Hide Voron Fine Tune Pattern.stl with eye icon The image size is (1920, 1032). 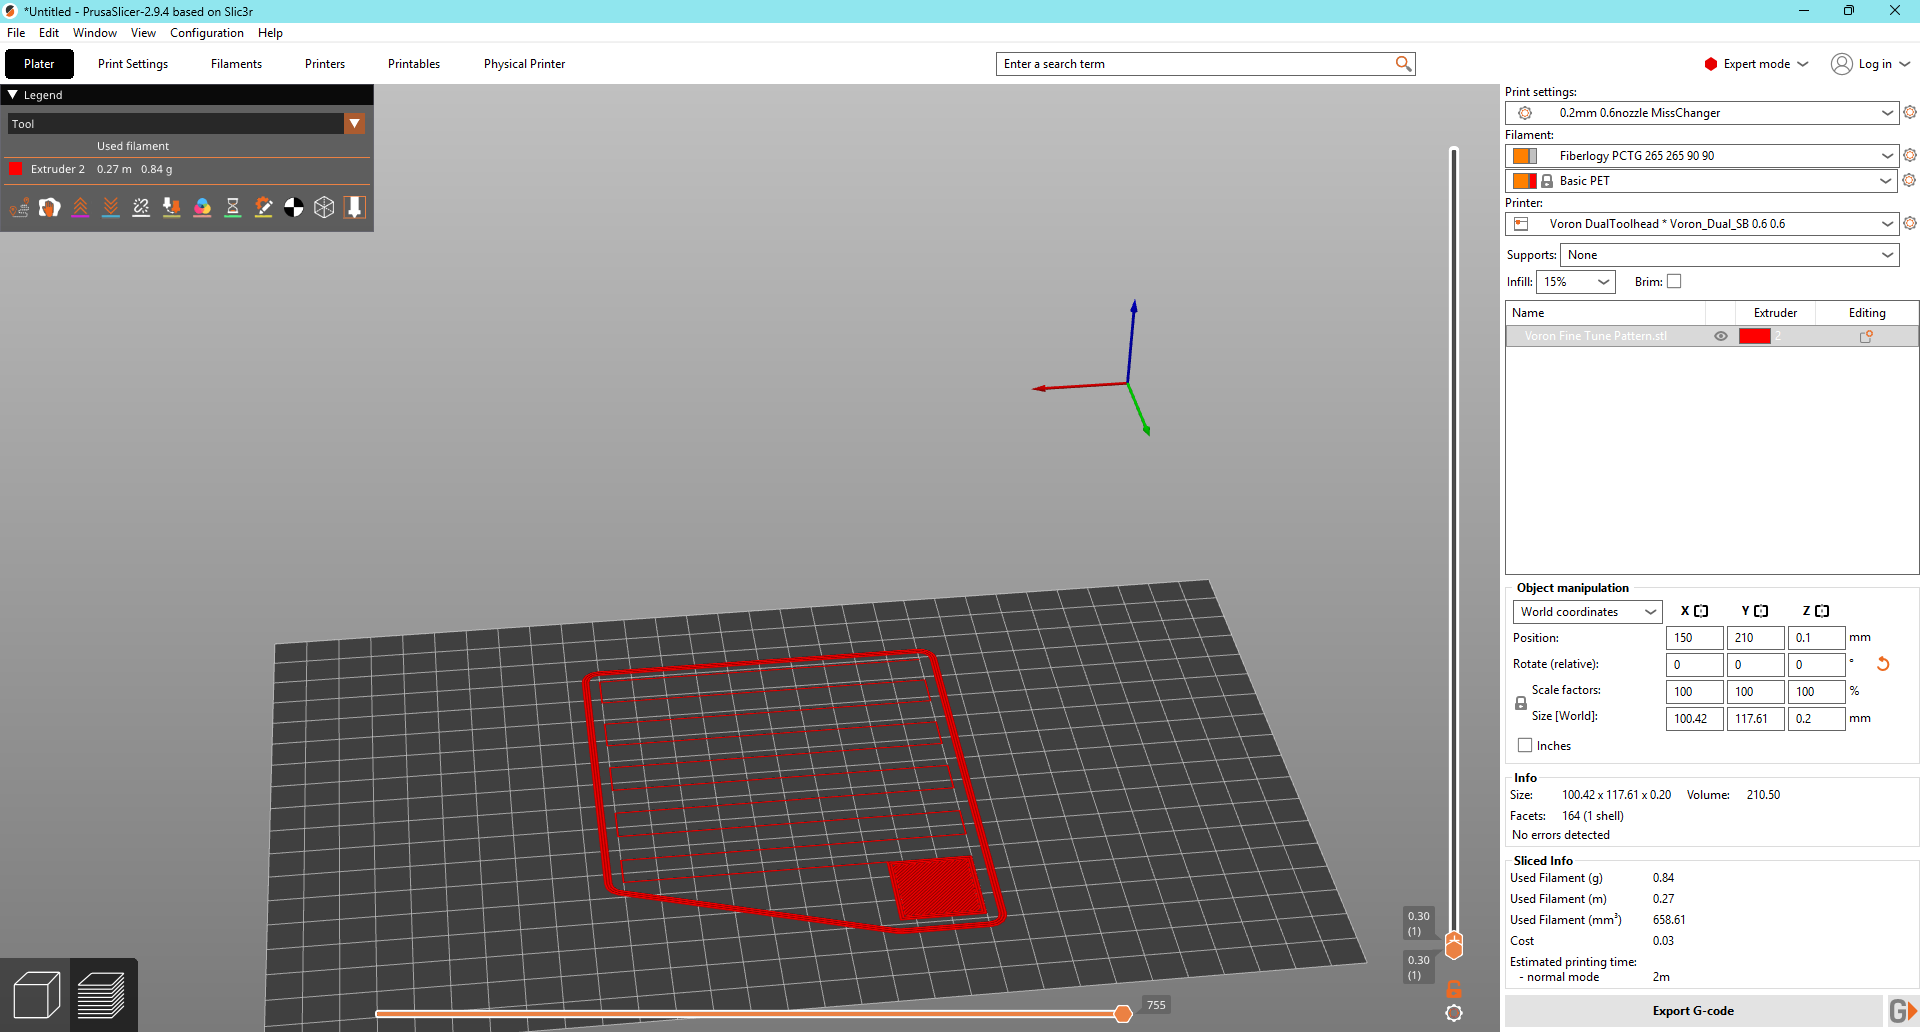[1721, 336]
